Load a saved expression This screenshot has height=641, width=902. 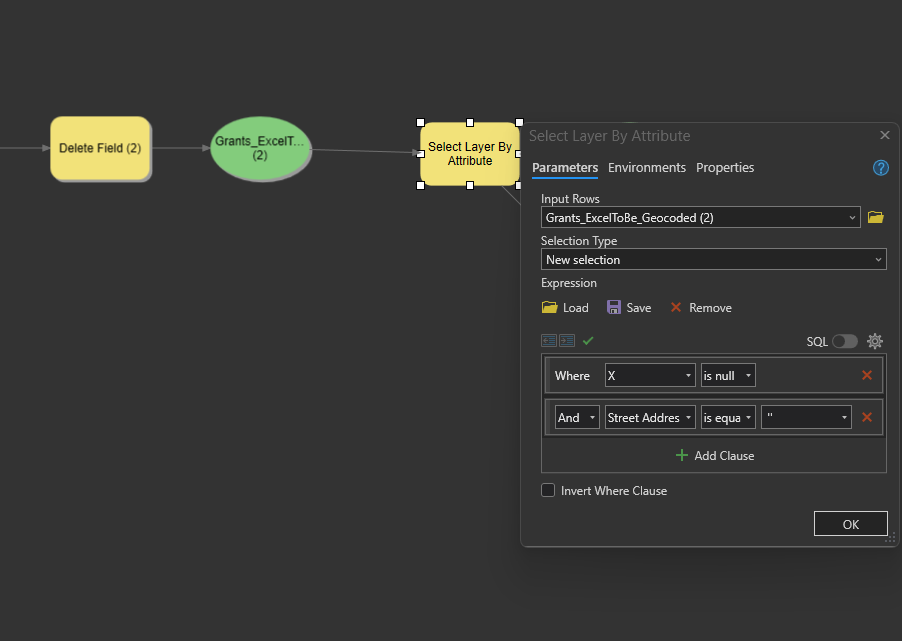[565, 308]
